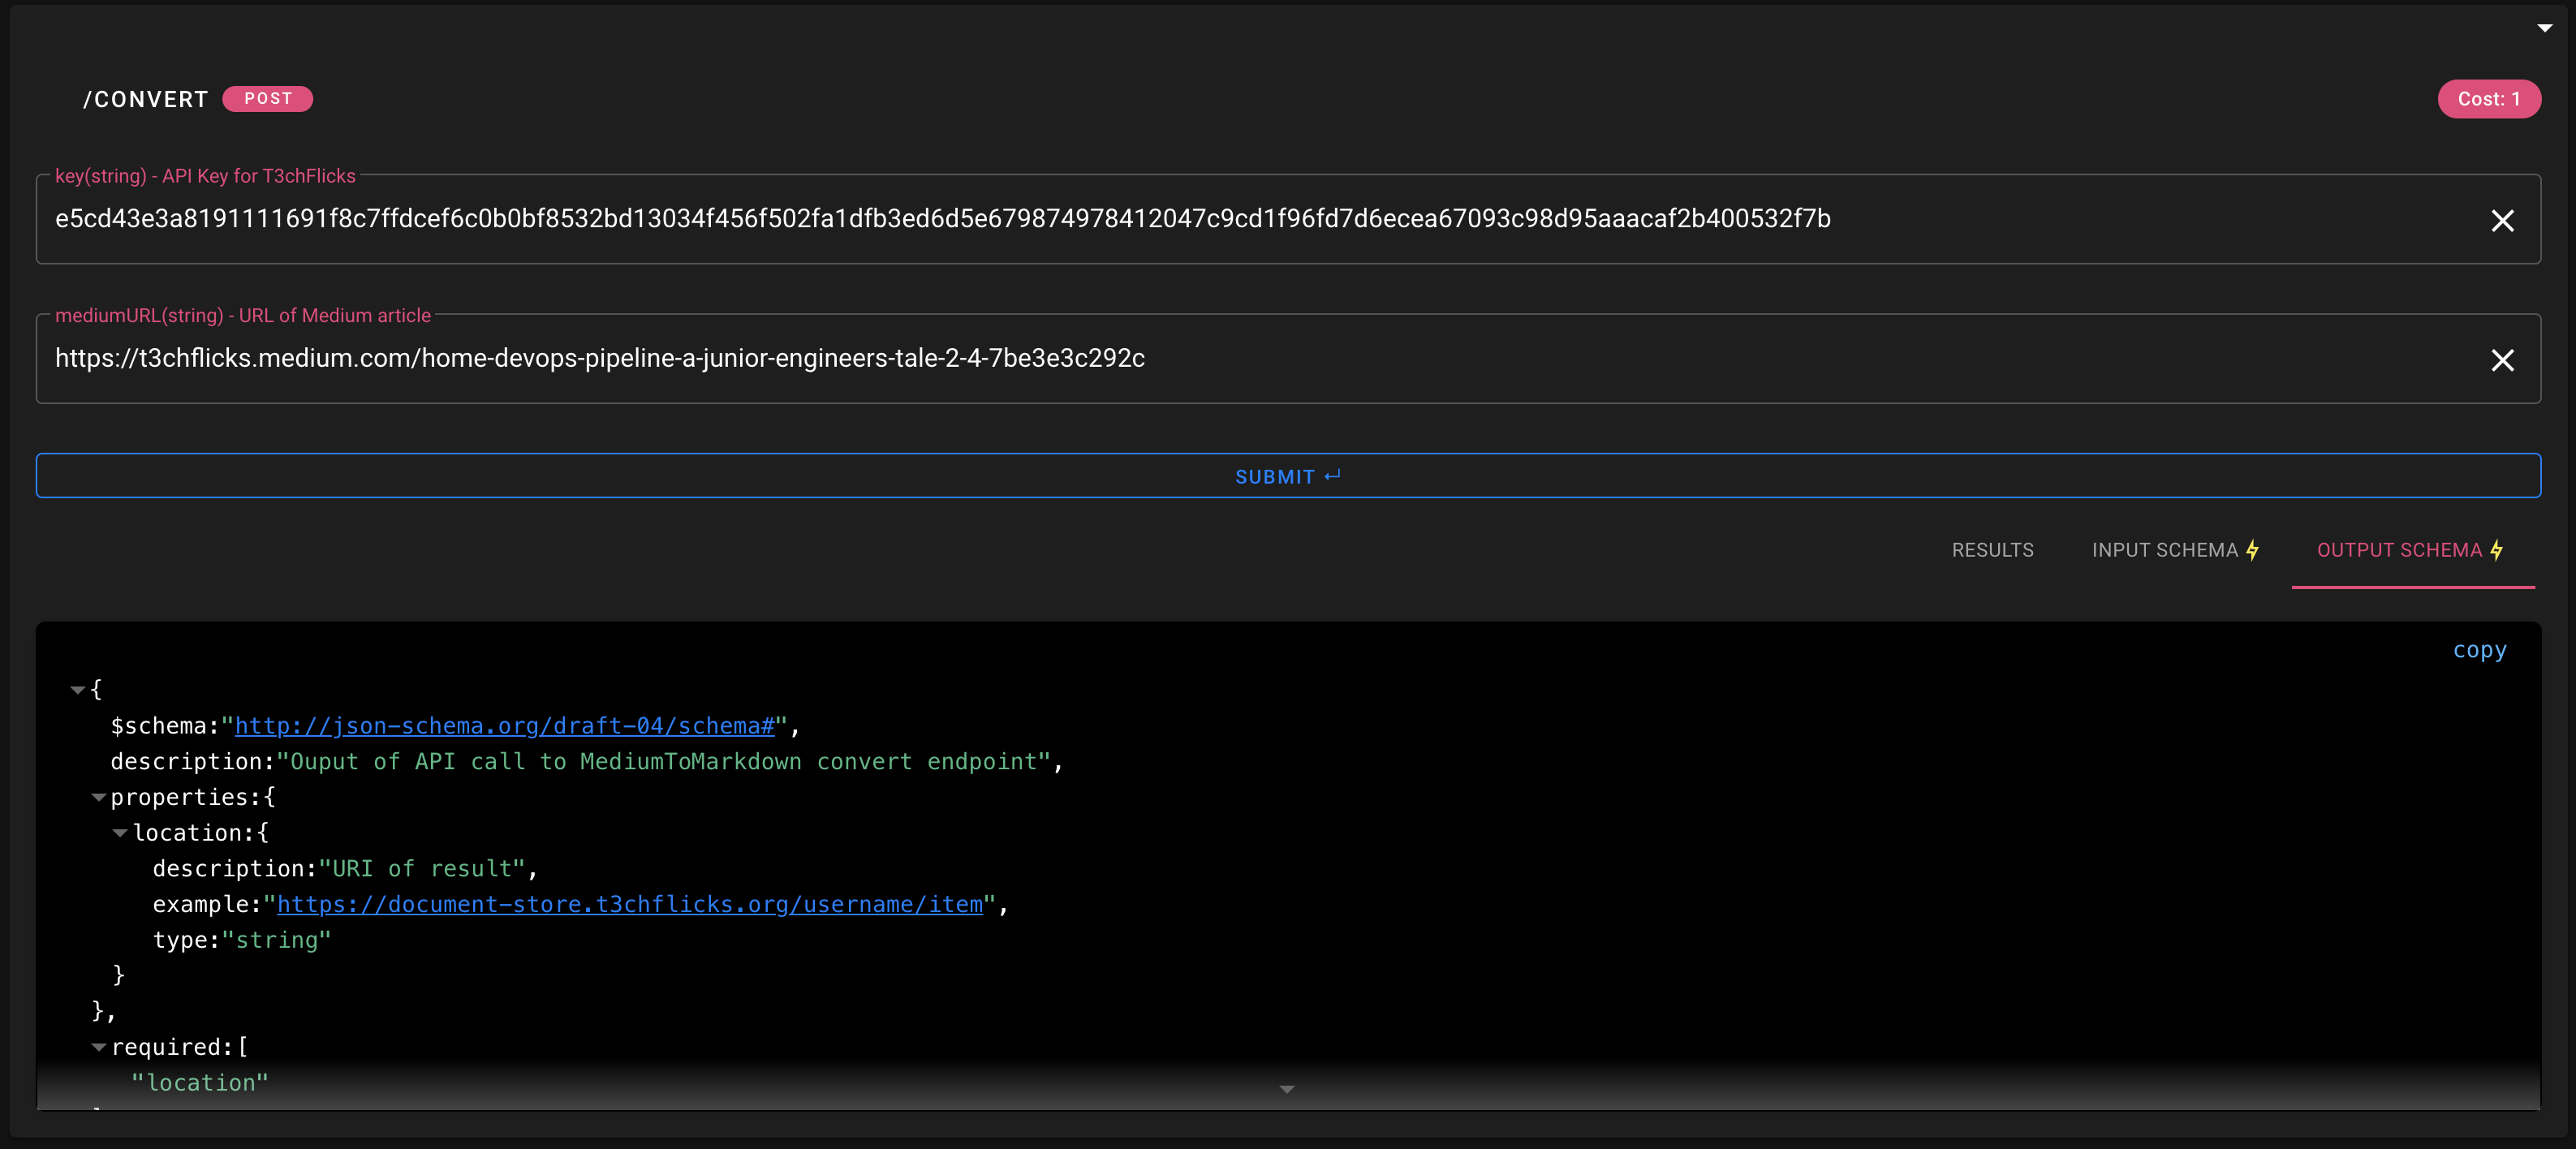Select the Output Schema tab
Screen dimensions: 2576x1149
(2411, 550)
